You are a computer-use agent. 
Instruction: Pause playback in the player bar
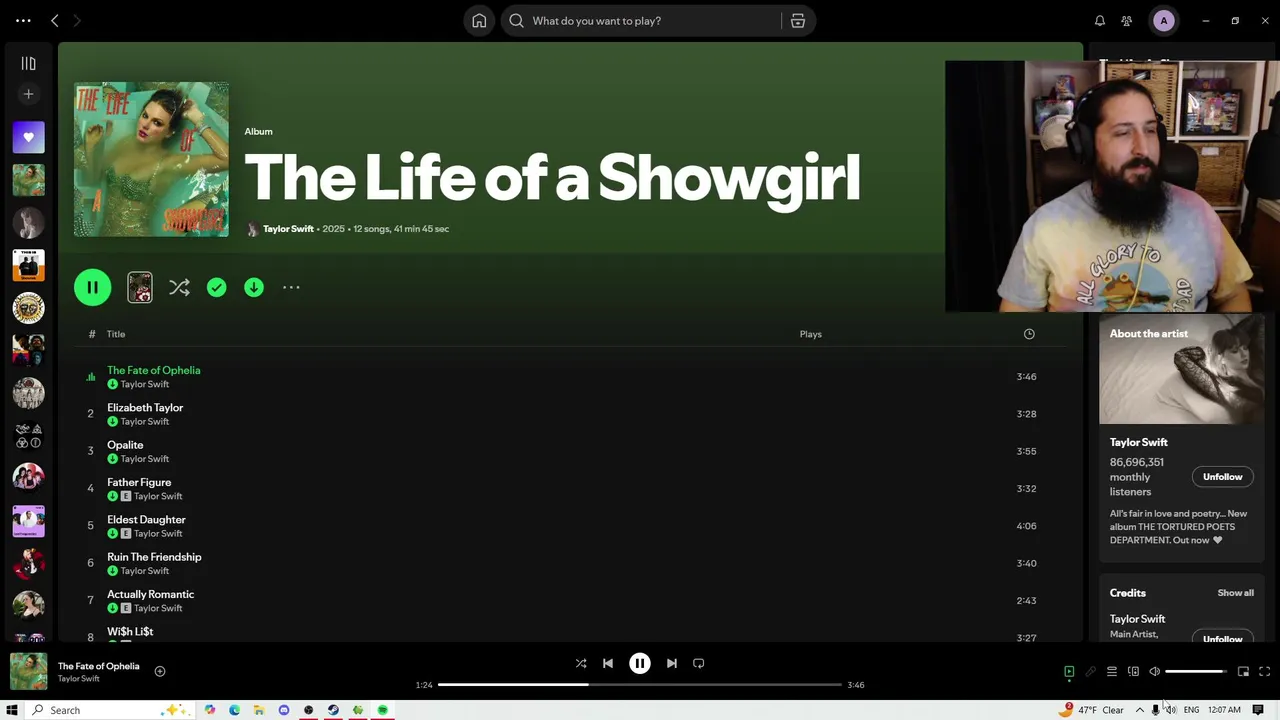pyautogui.click(x=640, y=663)
